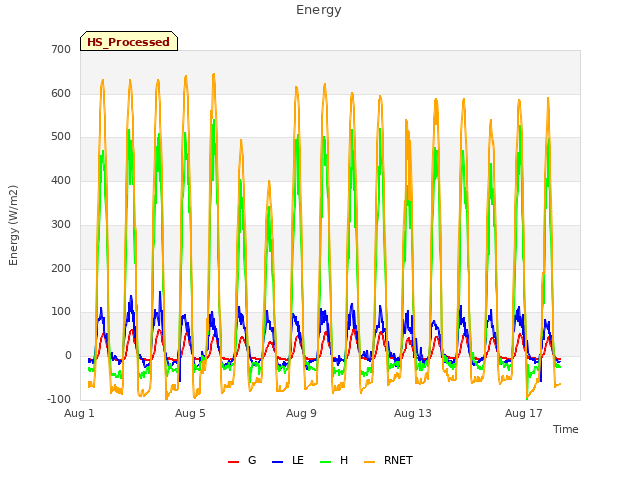Click the 700 y-axis tick value
This screenshot has height=480, width=640.
pyautogui.click(x=61, y=49)
